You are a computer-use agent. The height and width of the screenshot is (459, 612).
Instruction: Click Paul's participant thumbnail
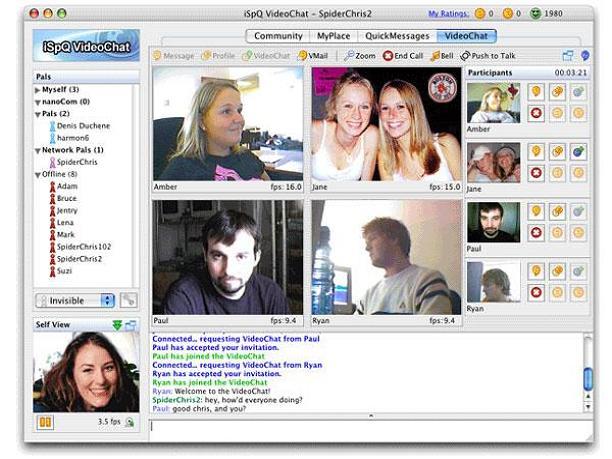[494, 222]
